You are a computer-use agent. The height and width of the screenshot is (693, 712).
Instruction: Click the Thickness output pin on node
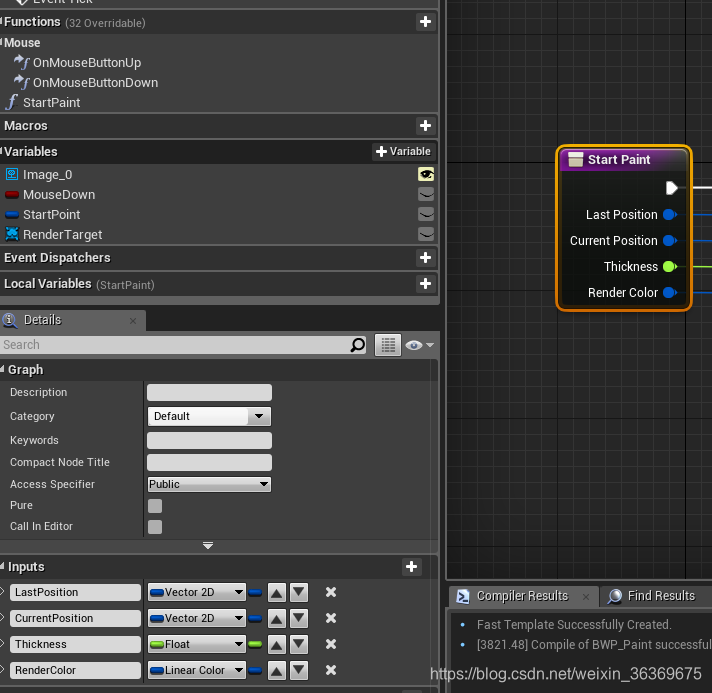[670, 267]
